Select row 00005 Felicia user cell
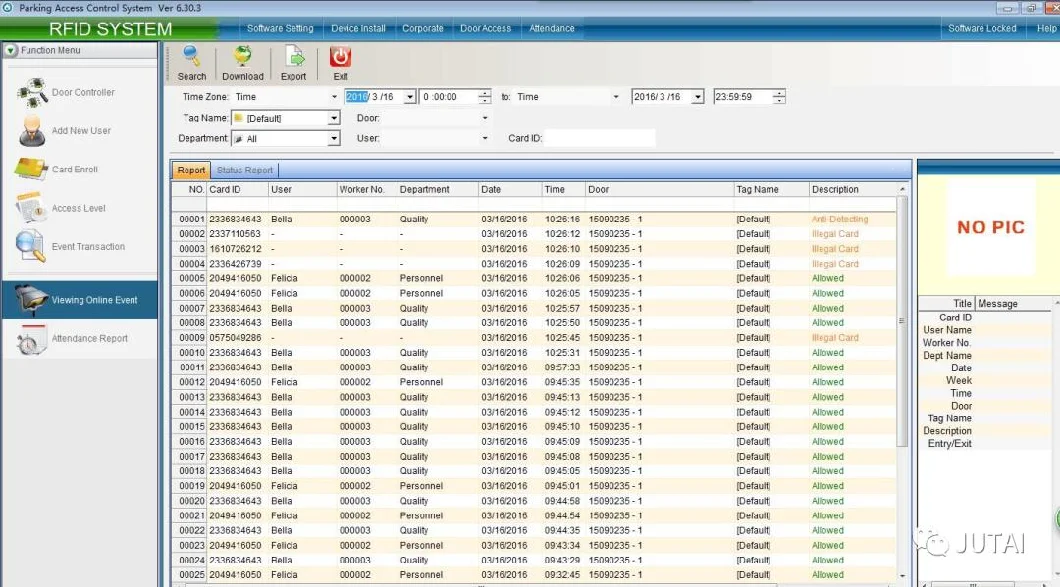Image resolution: width=1060 pixels, height=587 pixels. click(284, 279)
